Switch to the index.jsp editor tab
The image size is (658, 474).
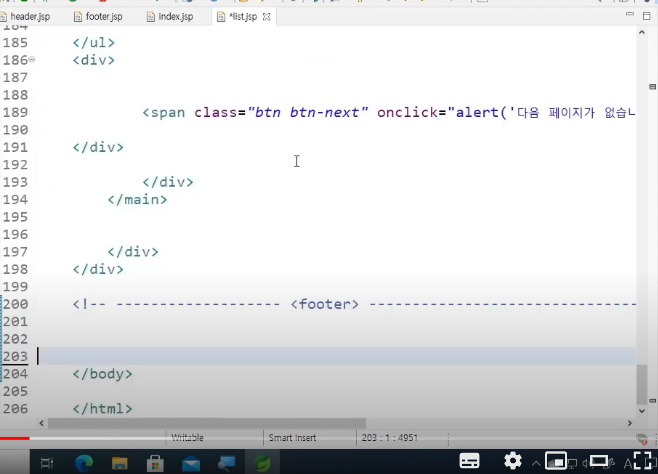pos(170,17)
